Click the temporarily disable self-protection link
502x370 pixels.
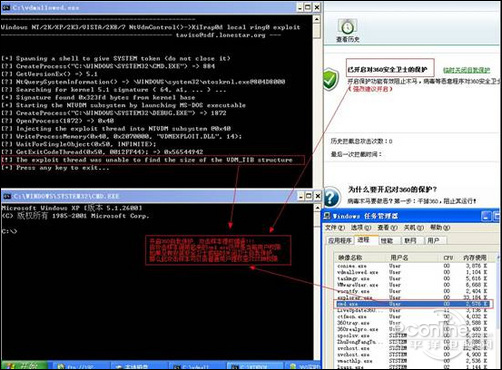tap(466, 70)
